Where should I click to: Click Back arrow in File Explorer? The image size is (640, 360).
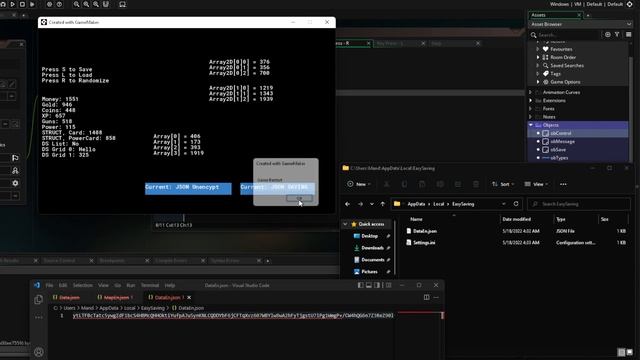[x=347, y=204]
